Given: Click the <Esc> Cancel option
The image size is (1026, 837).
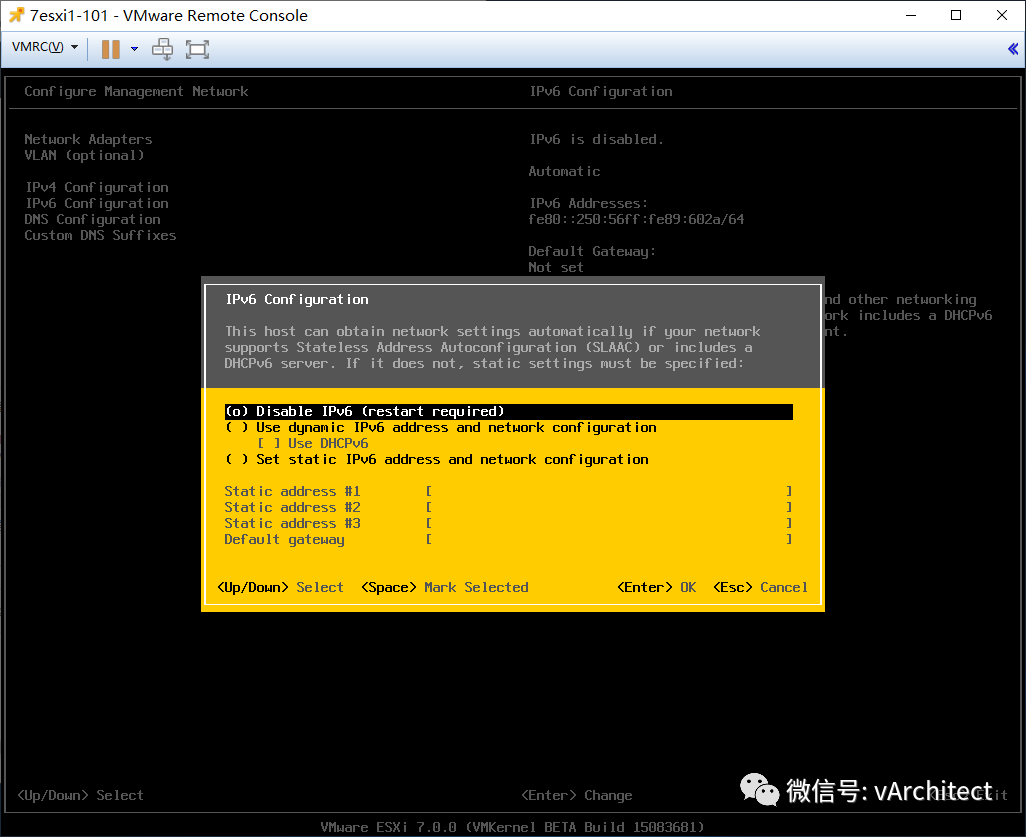Looking at the screenshot, I should (x=760, y=587).
